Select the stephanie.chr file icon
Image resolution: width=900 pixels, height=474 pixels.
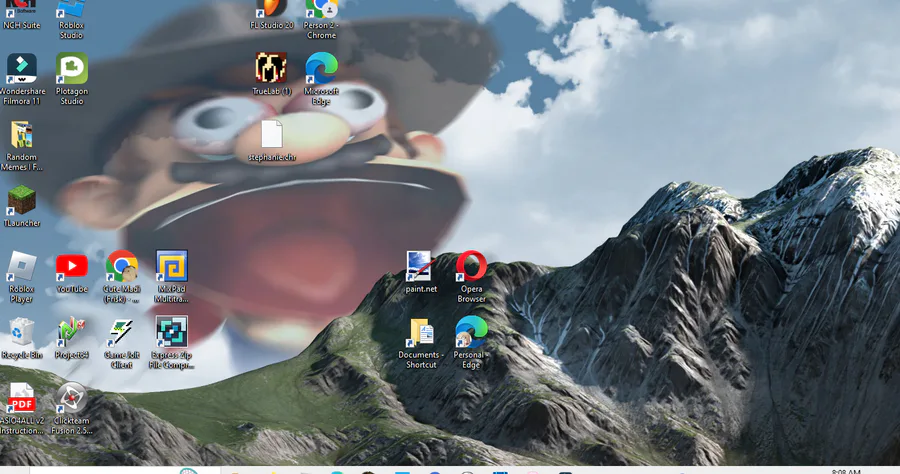271,141
